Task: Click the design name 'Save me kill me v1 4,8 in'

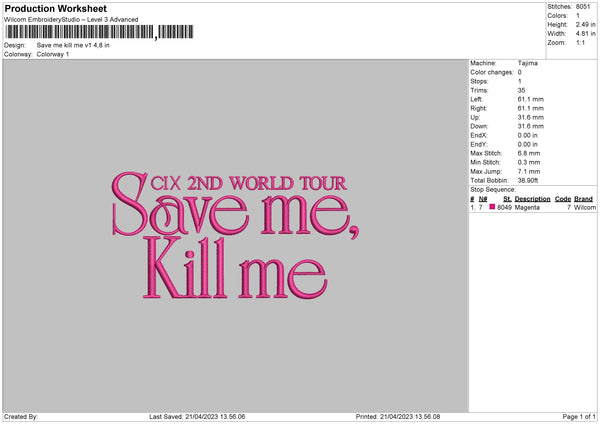Action: pyautogui.click(x=73, y=45)
